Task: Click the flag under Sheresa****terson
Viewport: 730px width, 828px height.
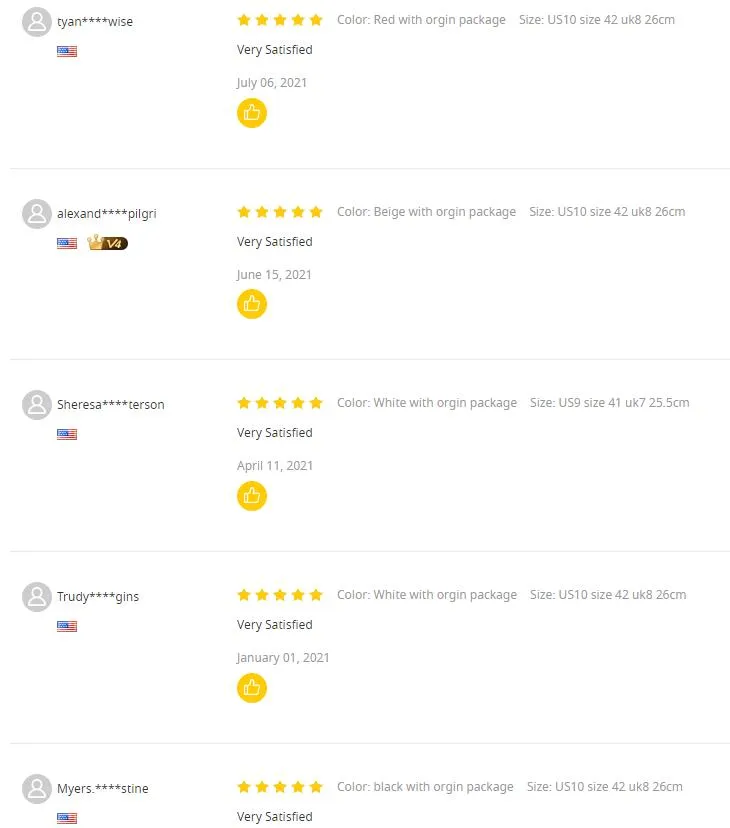Action: click(67, 434)
